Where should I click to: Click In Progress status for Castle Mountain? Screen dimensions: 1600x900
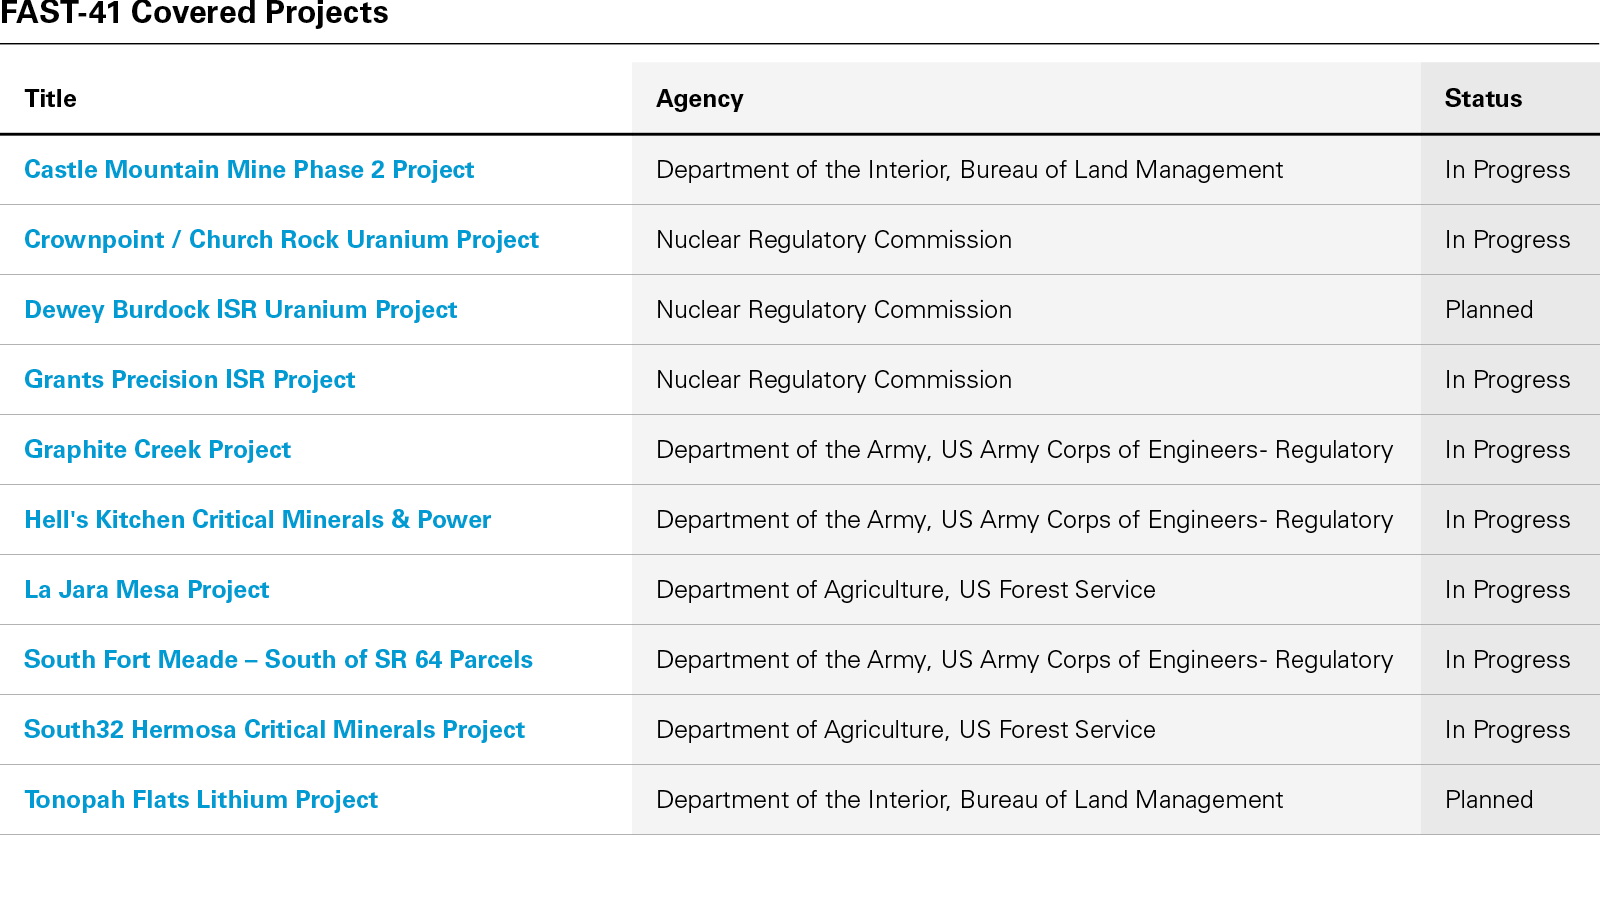tap(1507, 170)
